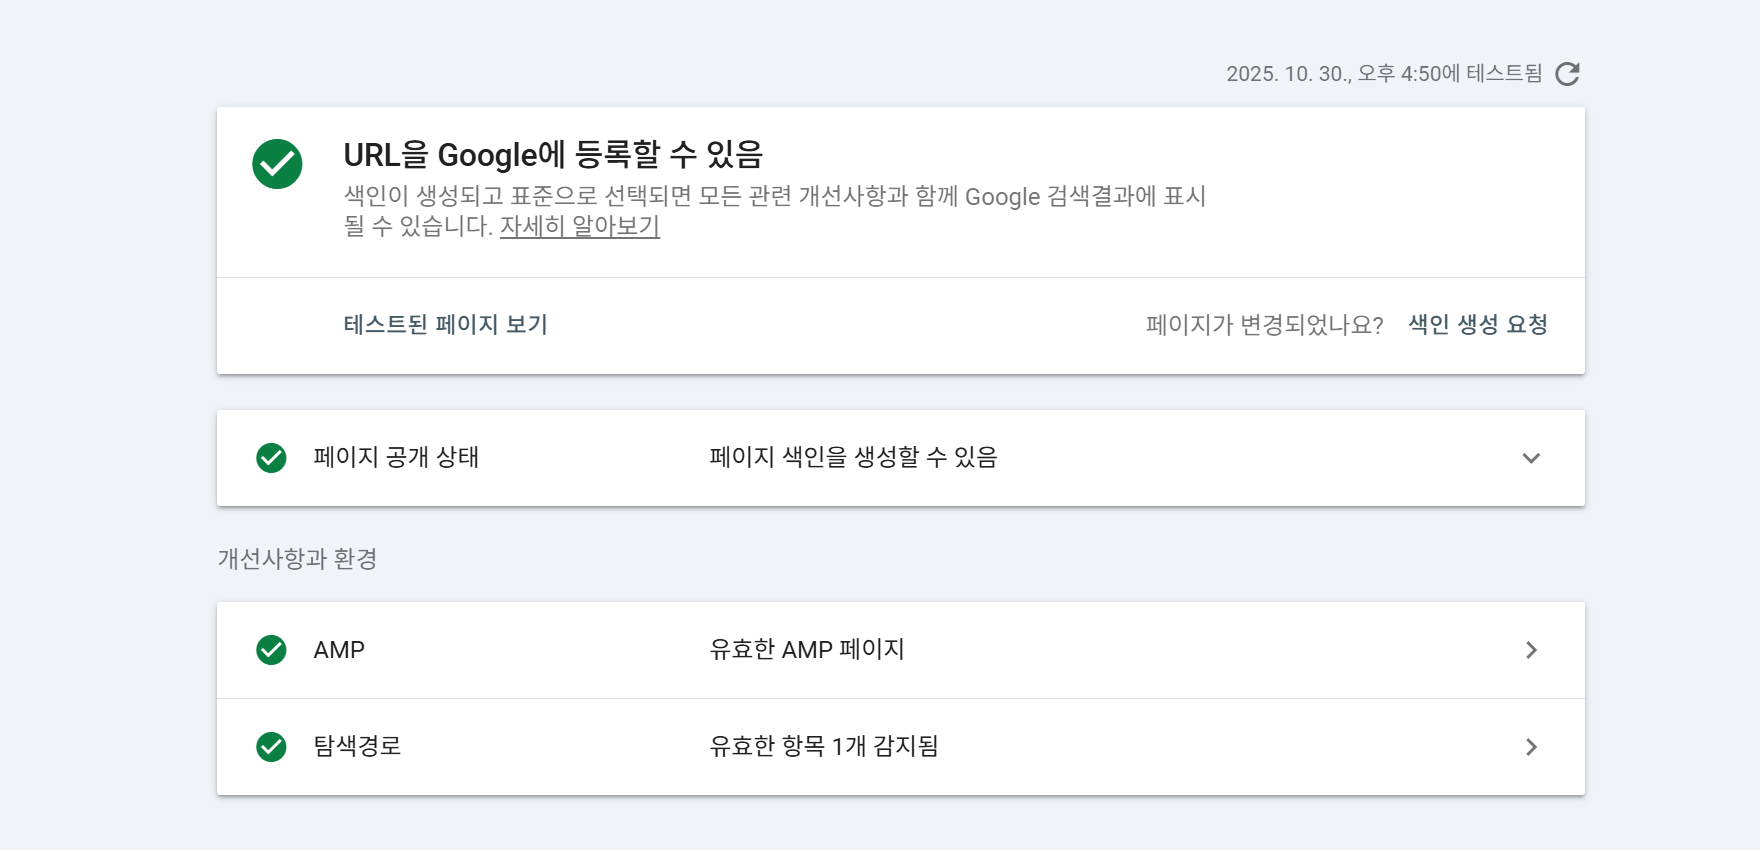The image size is (1760, 850).
Task: Click the green check icon for 페이지 공개 상태
Action: (x=271, y=458)
